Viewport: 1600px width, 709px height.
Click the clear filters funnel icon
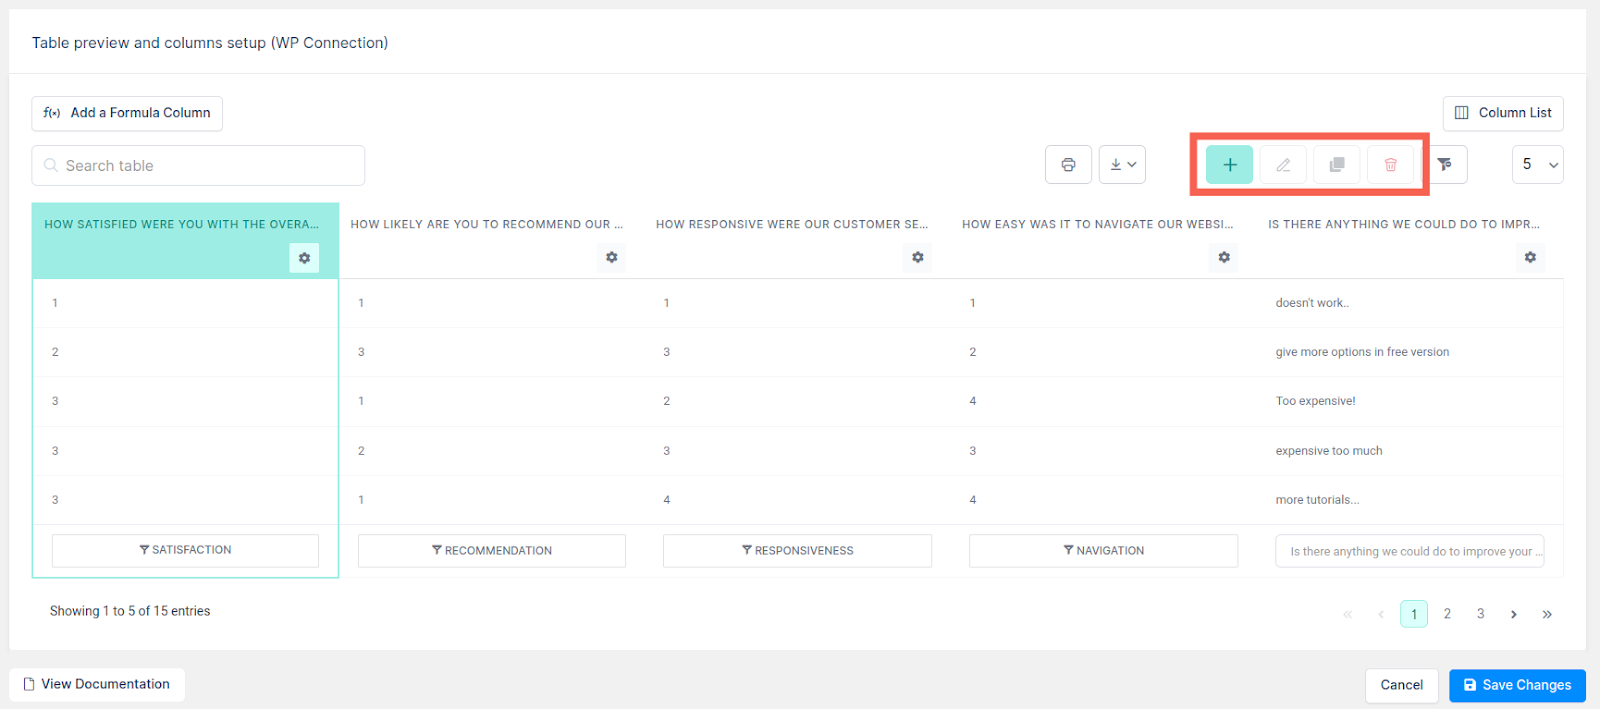[1445, 165]
